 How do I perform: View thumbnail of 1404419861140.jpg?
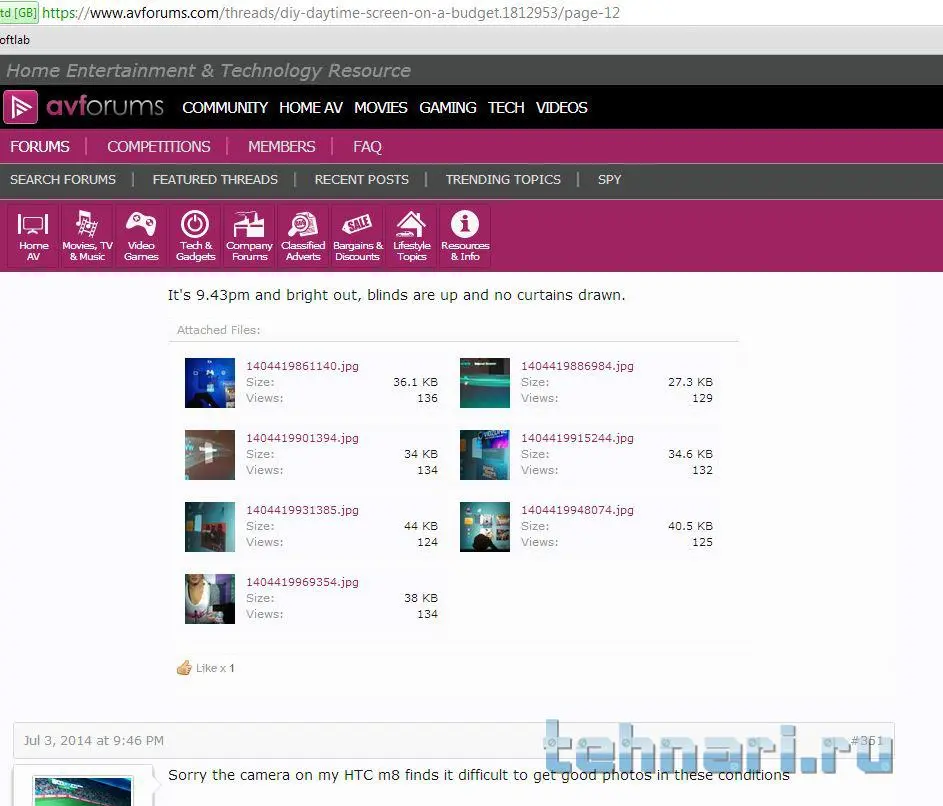tap(210, 383)
